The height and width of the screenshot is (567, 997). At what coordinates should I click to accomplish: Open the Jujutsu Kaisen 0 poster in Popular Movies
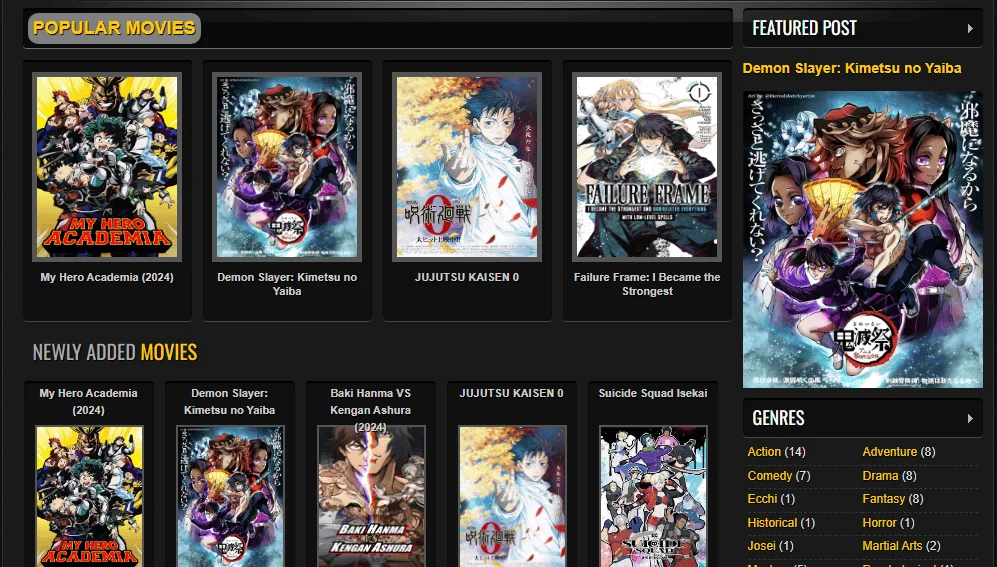[x=467, y=167]
